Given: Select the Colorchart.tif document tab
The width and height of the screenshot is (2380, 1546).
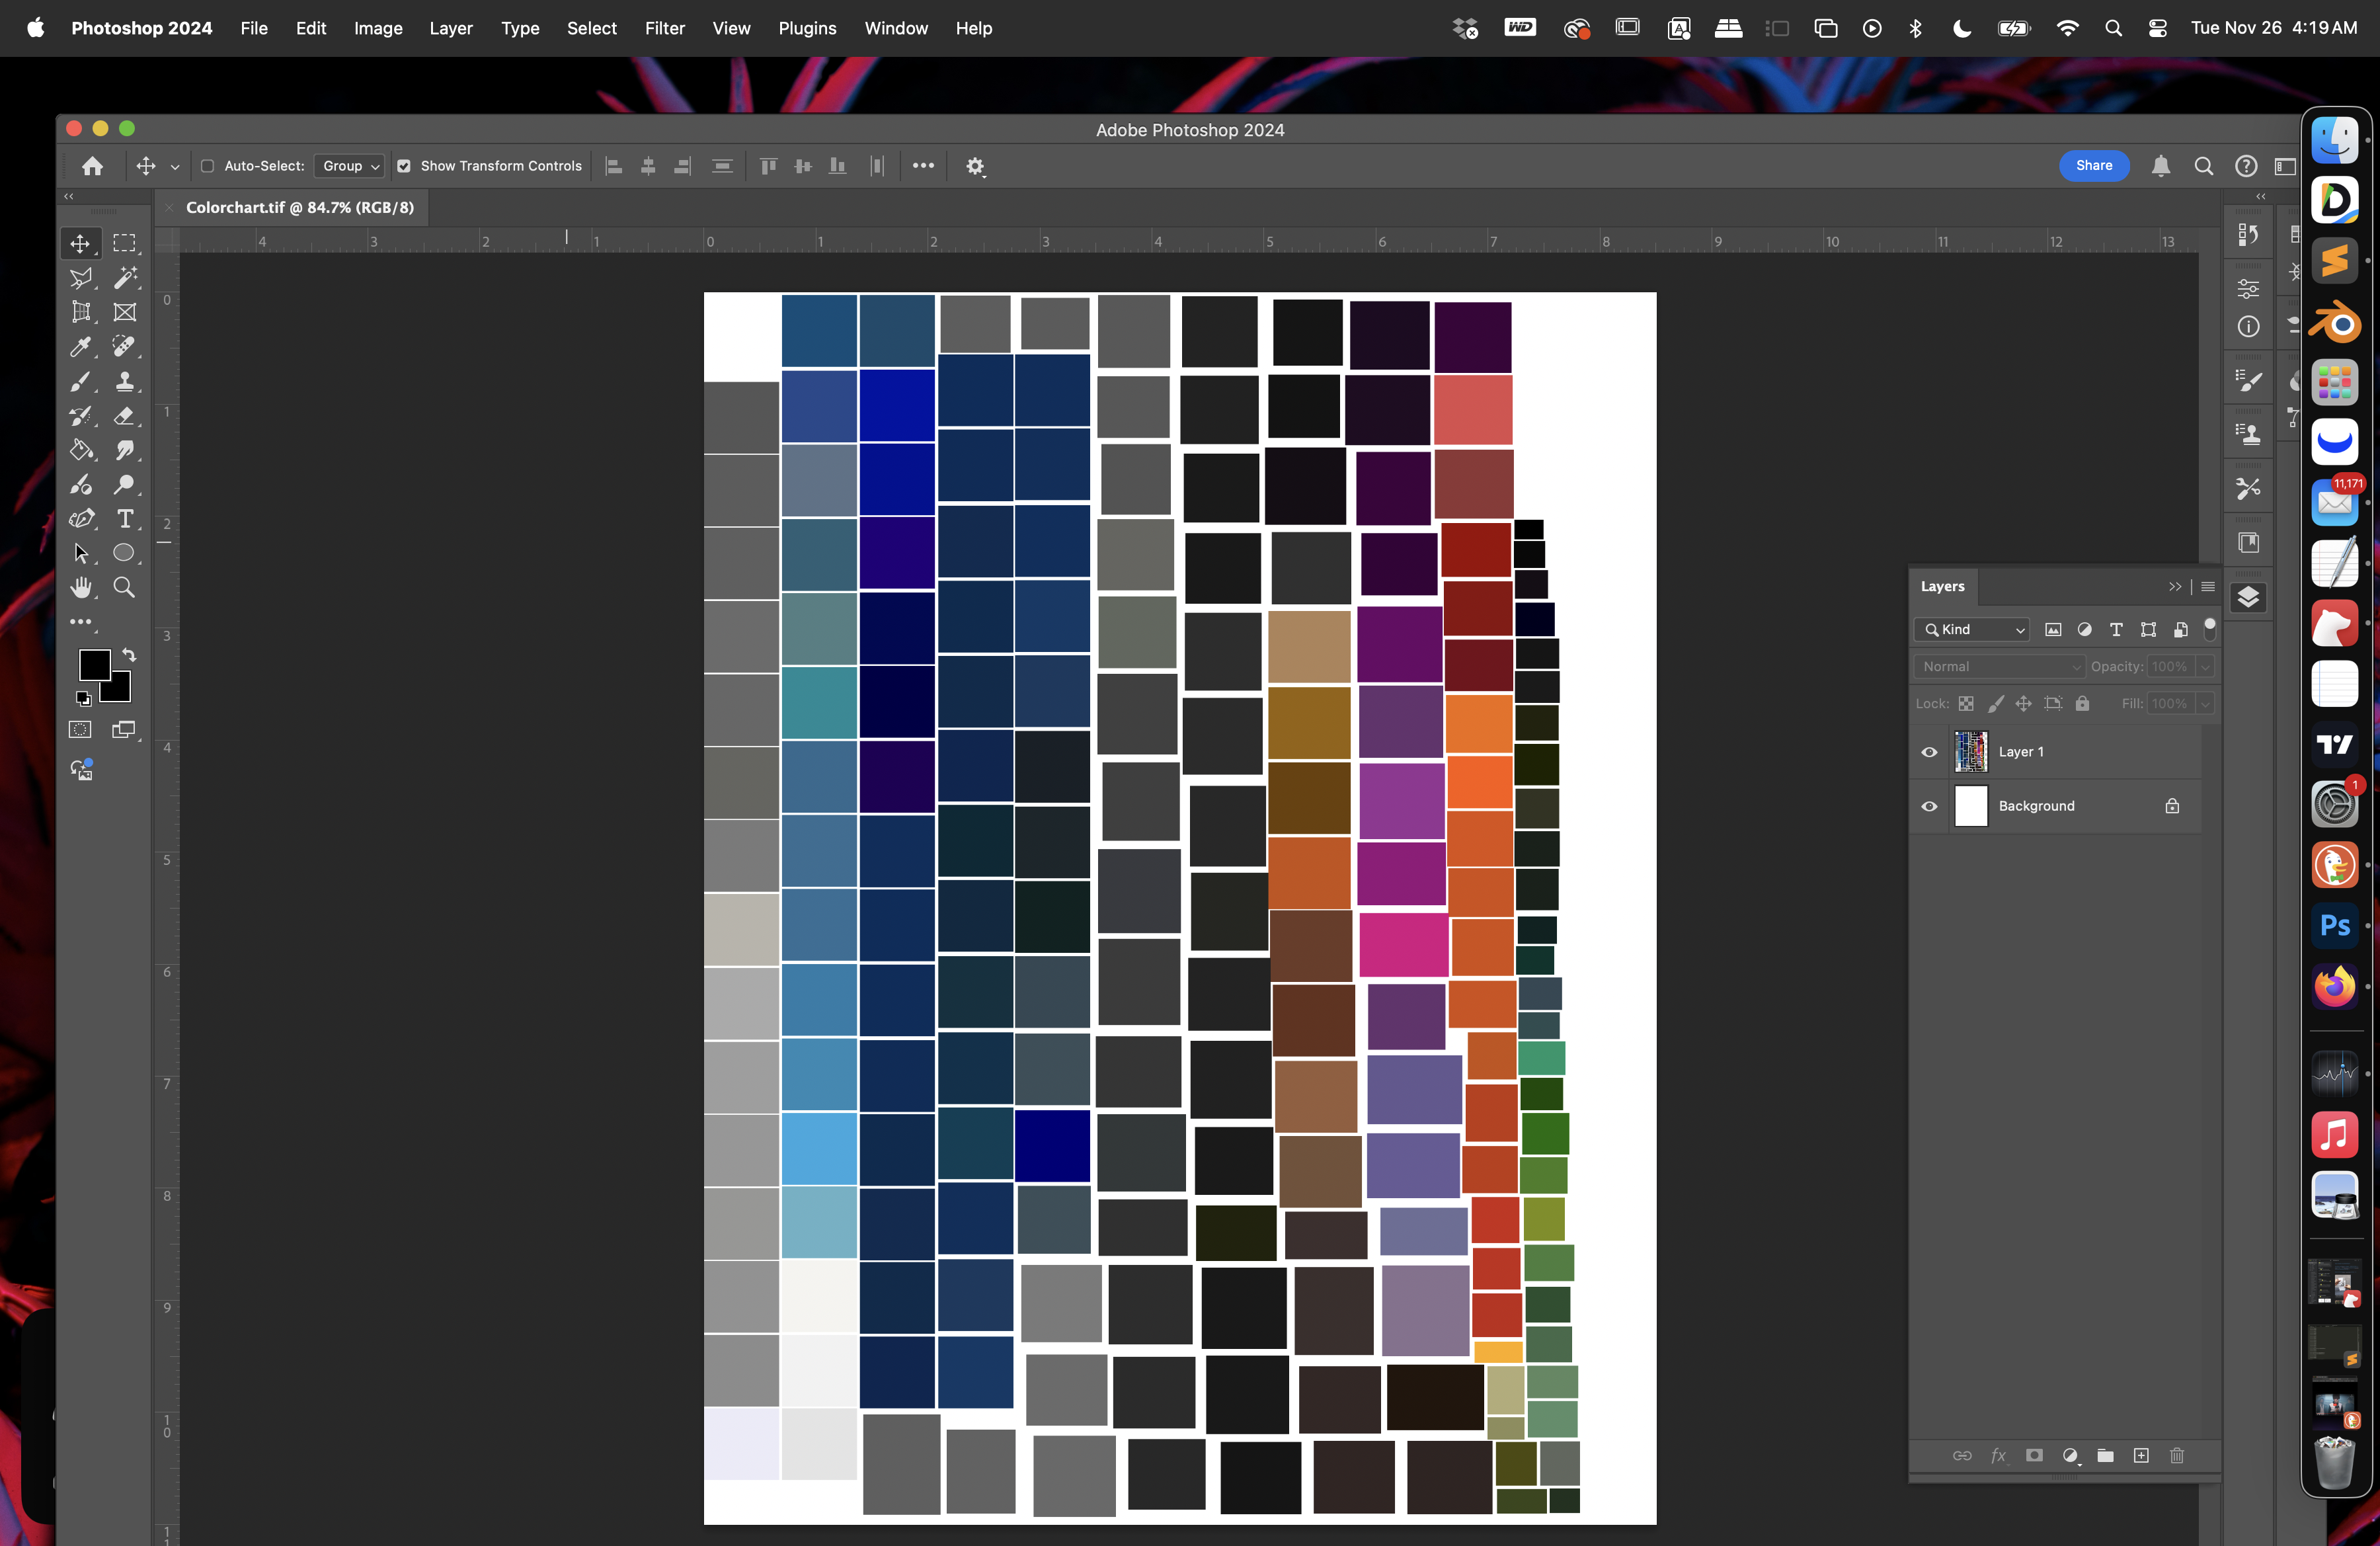Looking at the screenshot, I should pos(299,208).
